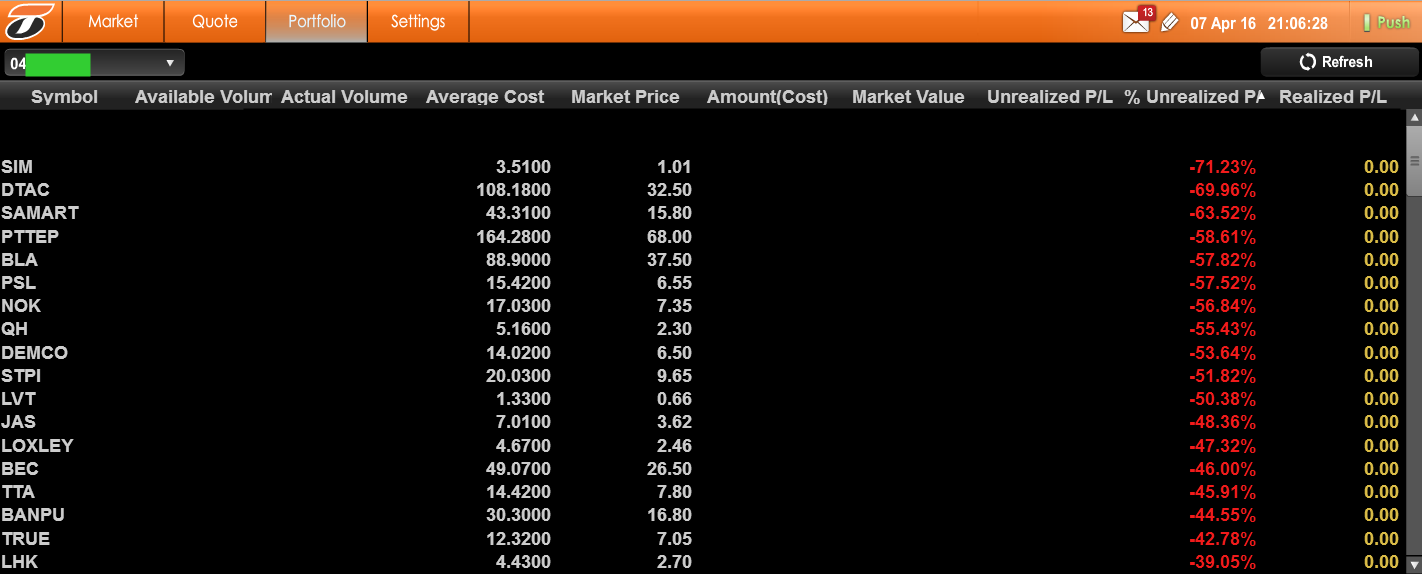The width and height of the screenshot is (1422, 574).
Task: Sort by the Actual Volume column header
Action: pos(344,97)
